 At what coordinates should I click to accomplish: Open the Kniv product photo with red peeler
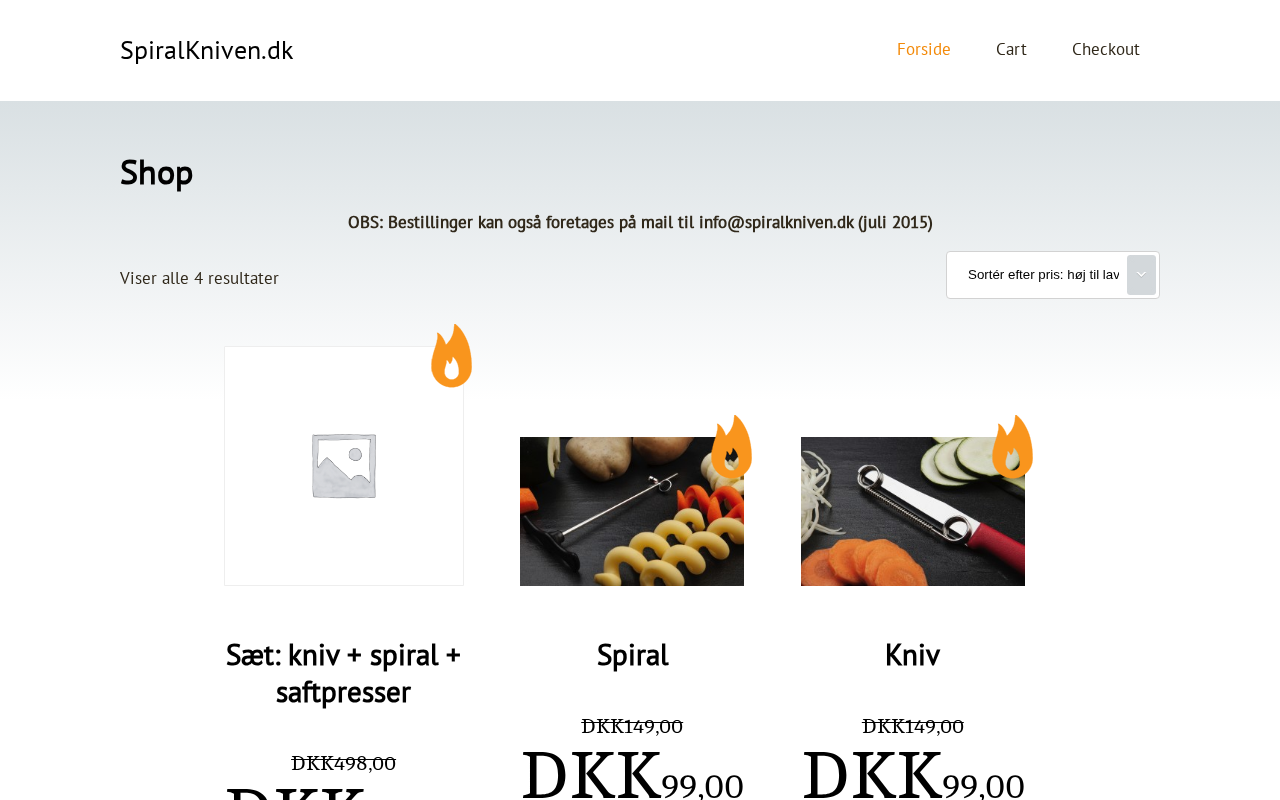click(x=913, y=511)
